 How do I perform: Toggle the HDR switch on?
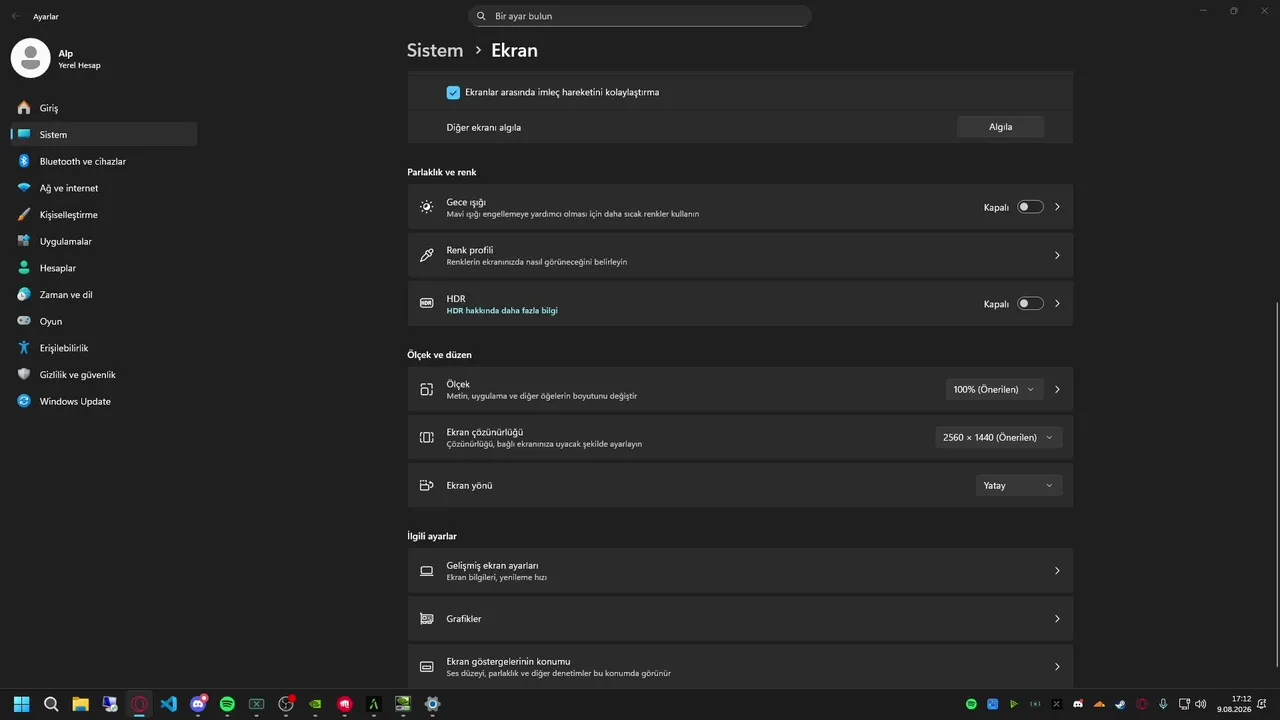point(1030,303)
